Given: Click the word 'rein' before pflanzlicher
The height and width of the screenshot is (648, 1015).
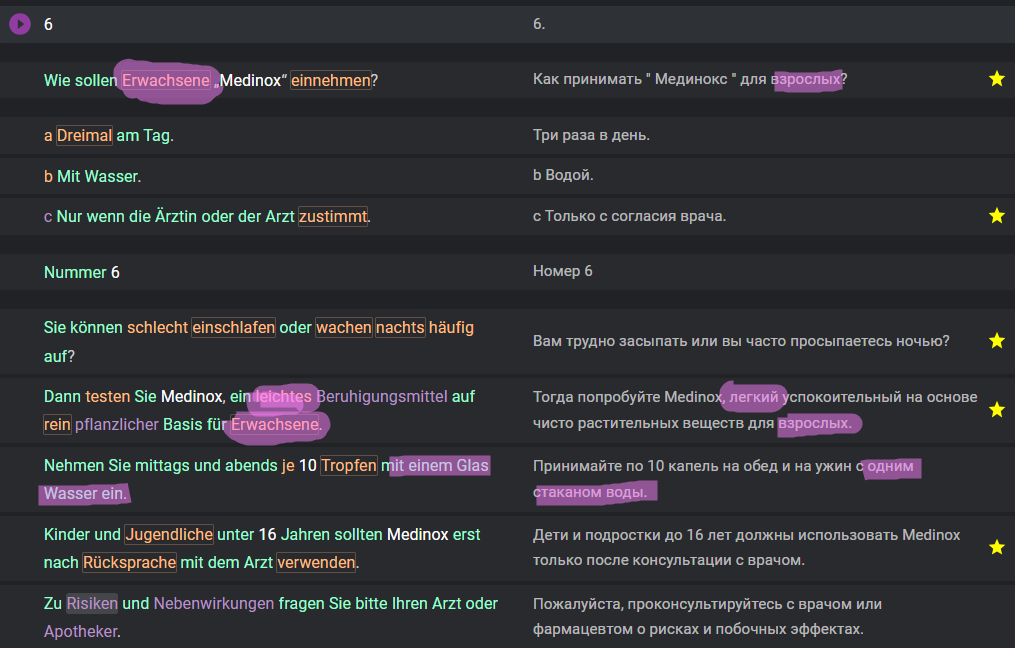Looking at the screenshot, I should point(57,425).
